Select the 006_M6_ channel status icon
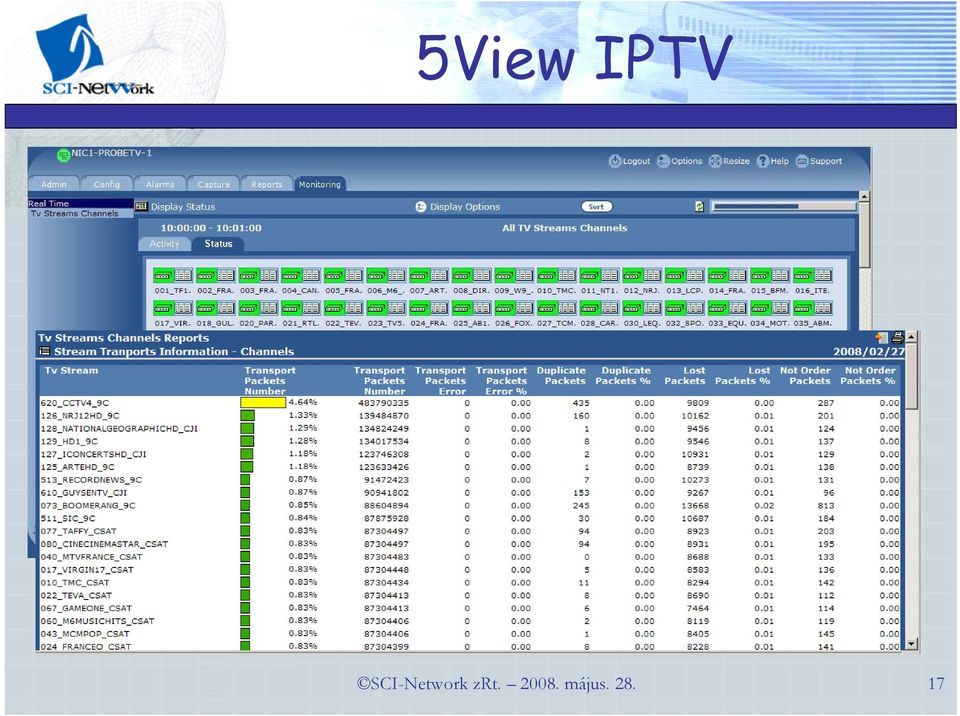This screenshot has height=716, width=960. (386, 275)
